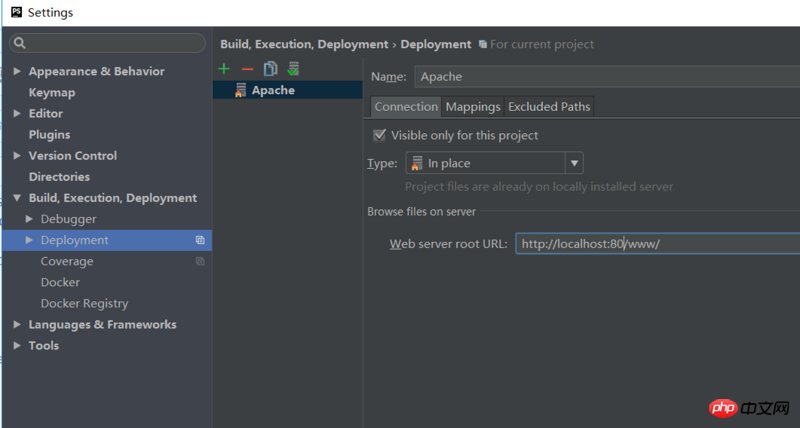Open the Type dropdown showing In place
Screen dimensions: 800x428
point(494,163)
